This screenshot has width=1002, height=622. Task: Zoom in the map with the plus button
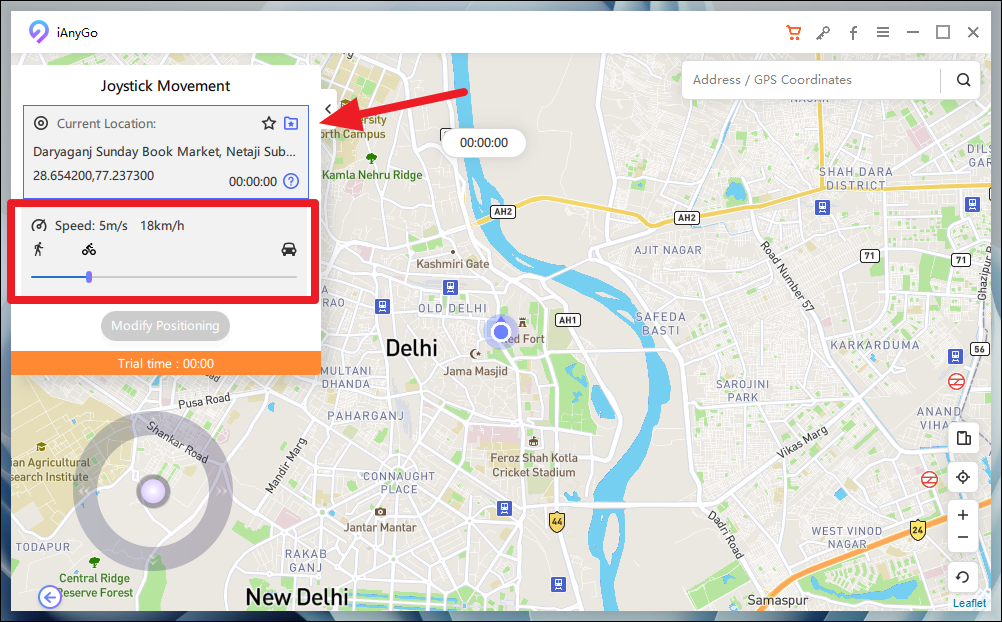click(x=963, y=515)
